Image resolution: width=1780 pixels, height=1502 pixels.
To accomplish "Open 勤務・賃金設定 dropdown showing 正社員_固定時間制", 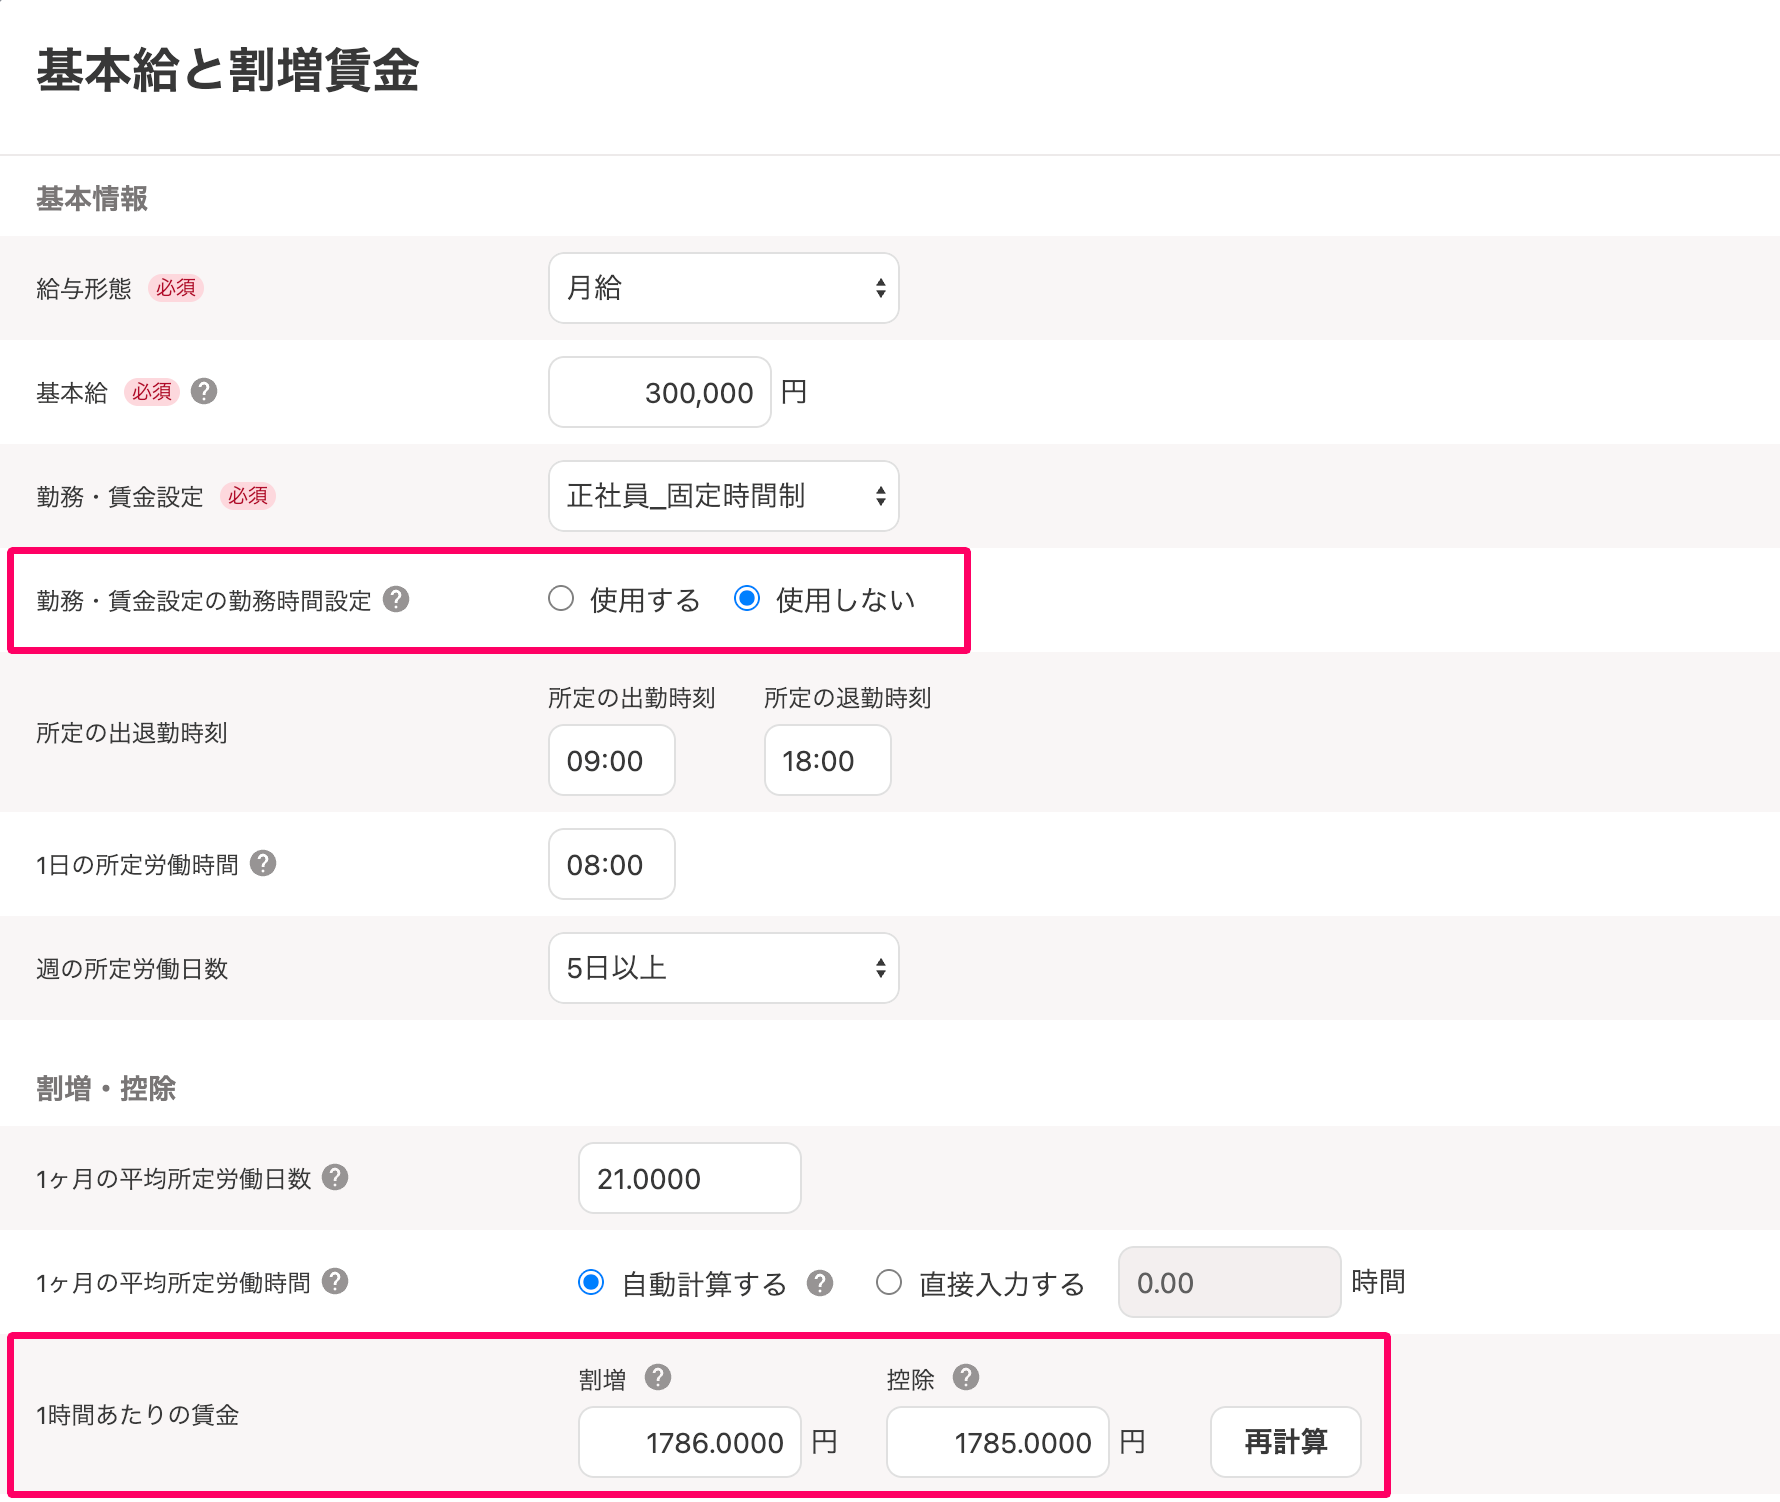I will point(724,496).
